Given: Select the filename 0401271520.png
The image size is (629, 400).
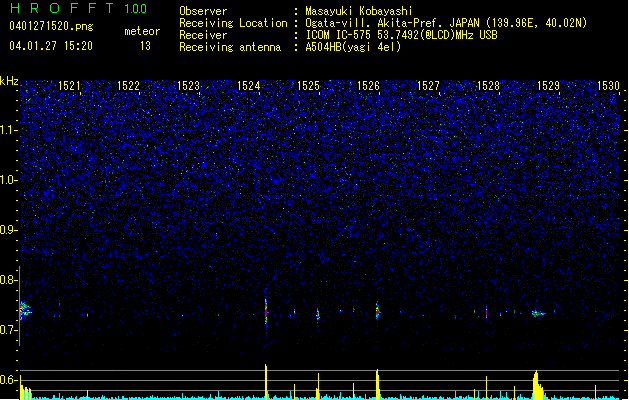Looking at the screenshot, I should click(x=51, y=26).
